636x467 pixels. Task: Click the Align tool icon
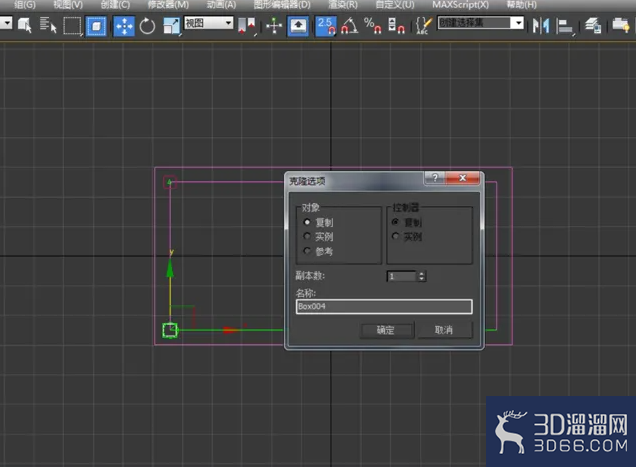(x=565, y=26)
